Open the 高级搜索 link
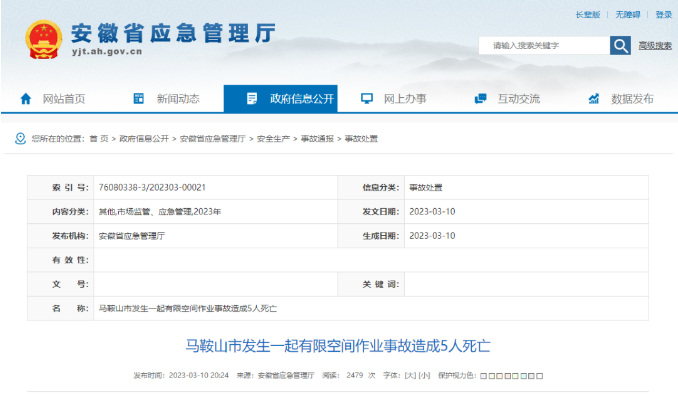Screen dimensions: 678x394 tap(655, 45)
